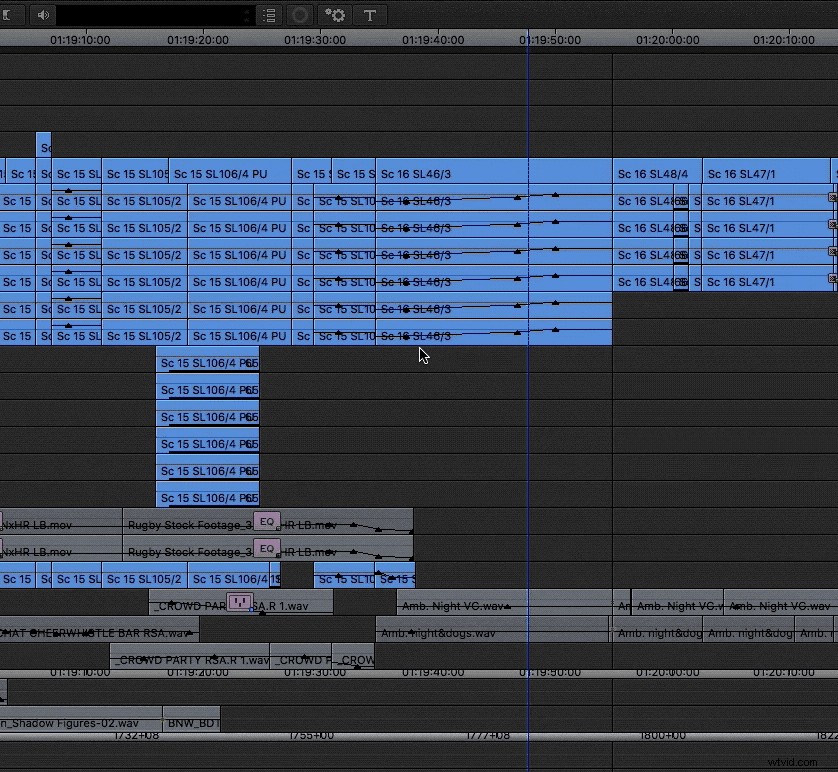
Task: Expand the small arrow box on the far-right Sc 16 SL47/1 track
Action: click(x=831, y=281)
